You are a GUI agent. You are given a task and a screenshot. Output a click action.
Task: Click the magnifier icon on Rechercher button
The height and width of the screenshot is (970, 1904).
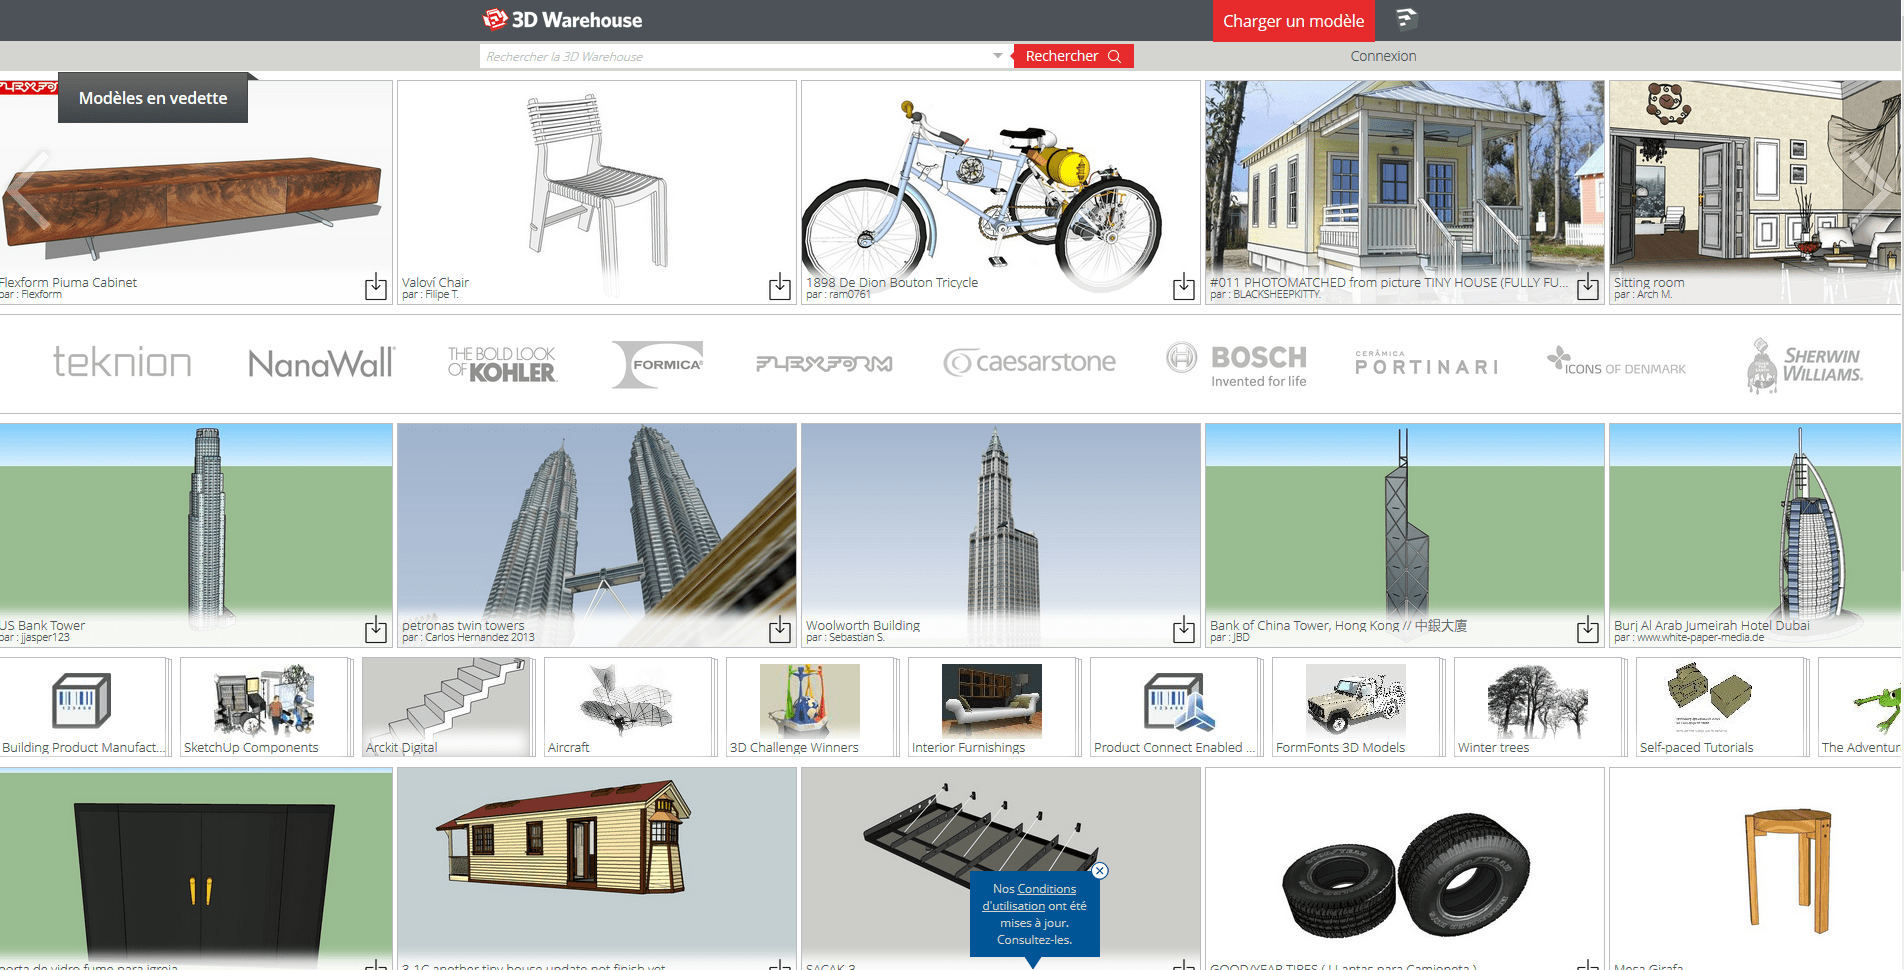click(x=1115, y=56)
